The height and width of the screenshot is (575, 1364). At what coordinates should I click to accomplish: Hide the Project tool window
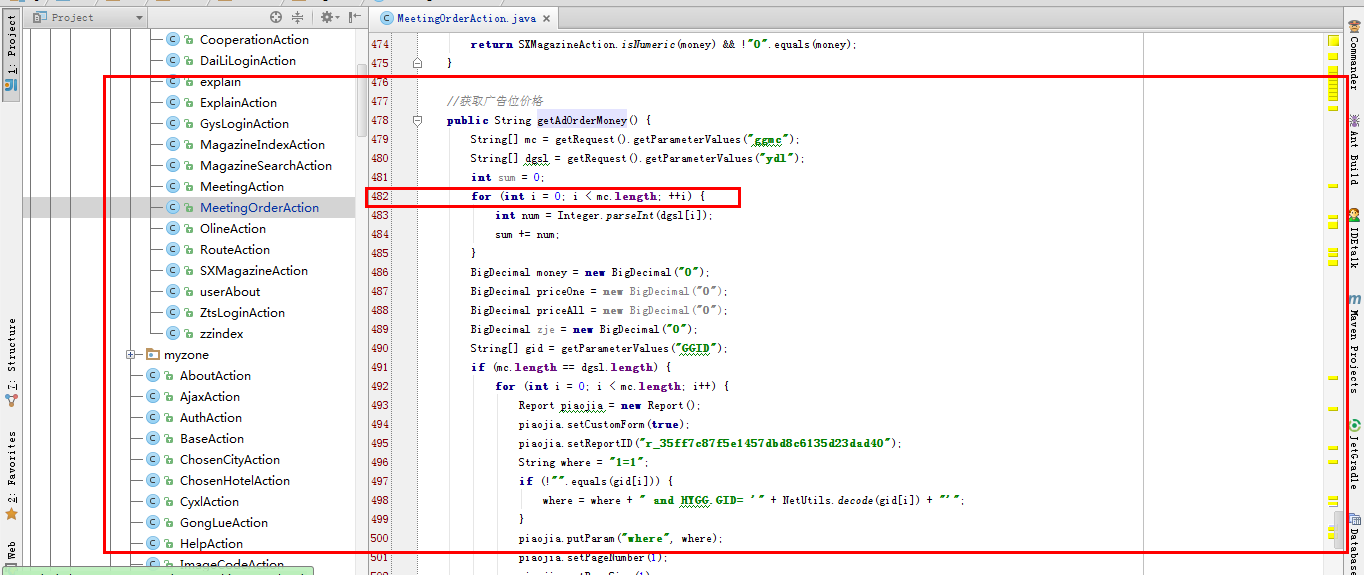[354, 17]
